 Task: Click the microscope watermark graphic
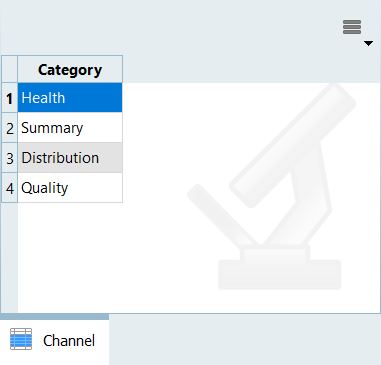(272, 187)
